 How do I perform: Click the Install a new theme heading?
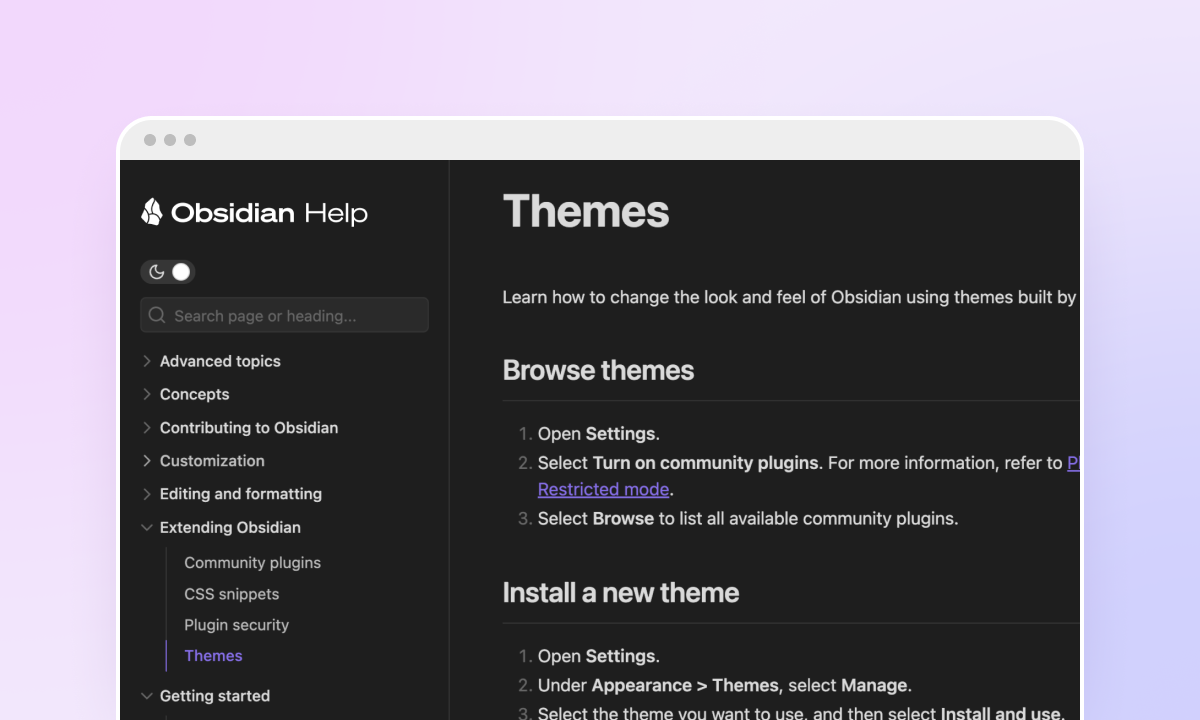point(620,593)
